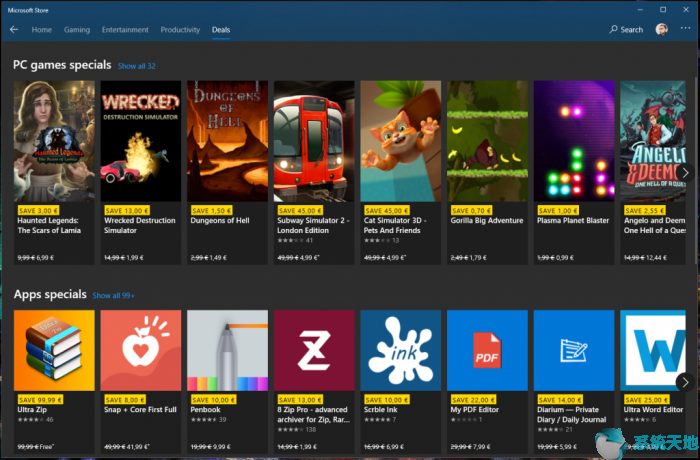The image size is (700, 460).
Task: Open the more options ellipsis menu
Action: click(685, 28)
